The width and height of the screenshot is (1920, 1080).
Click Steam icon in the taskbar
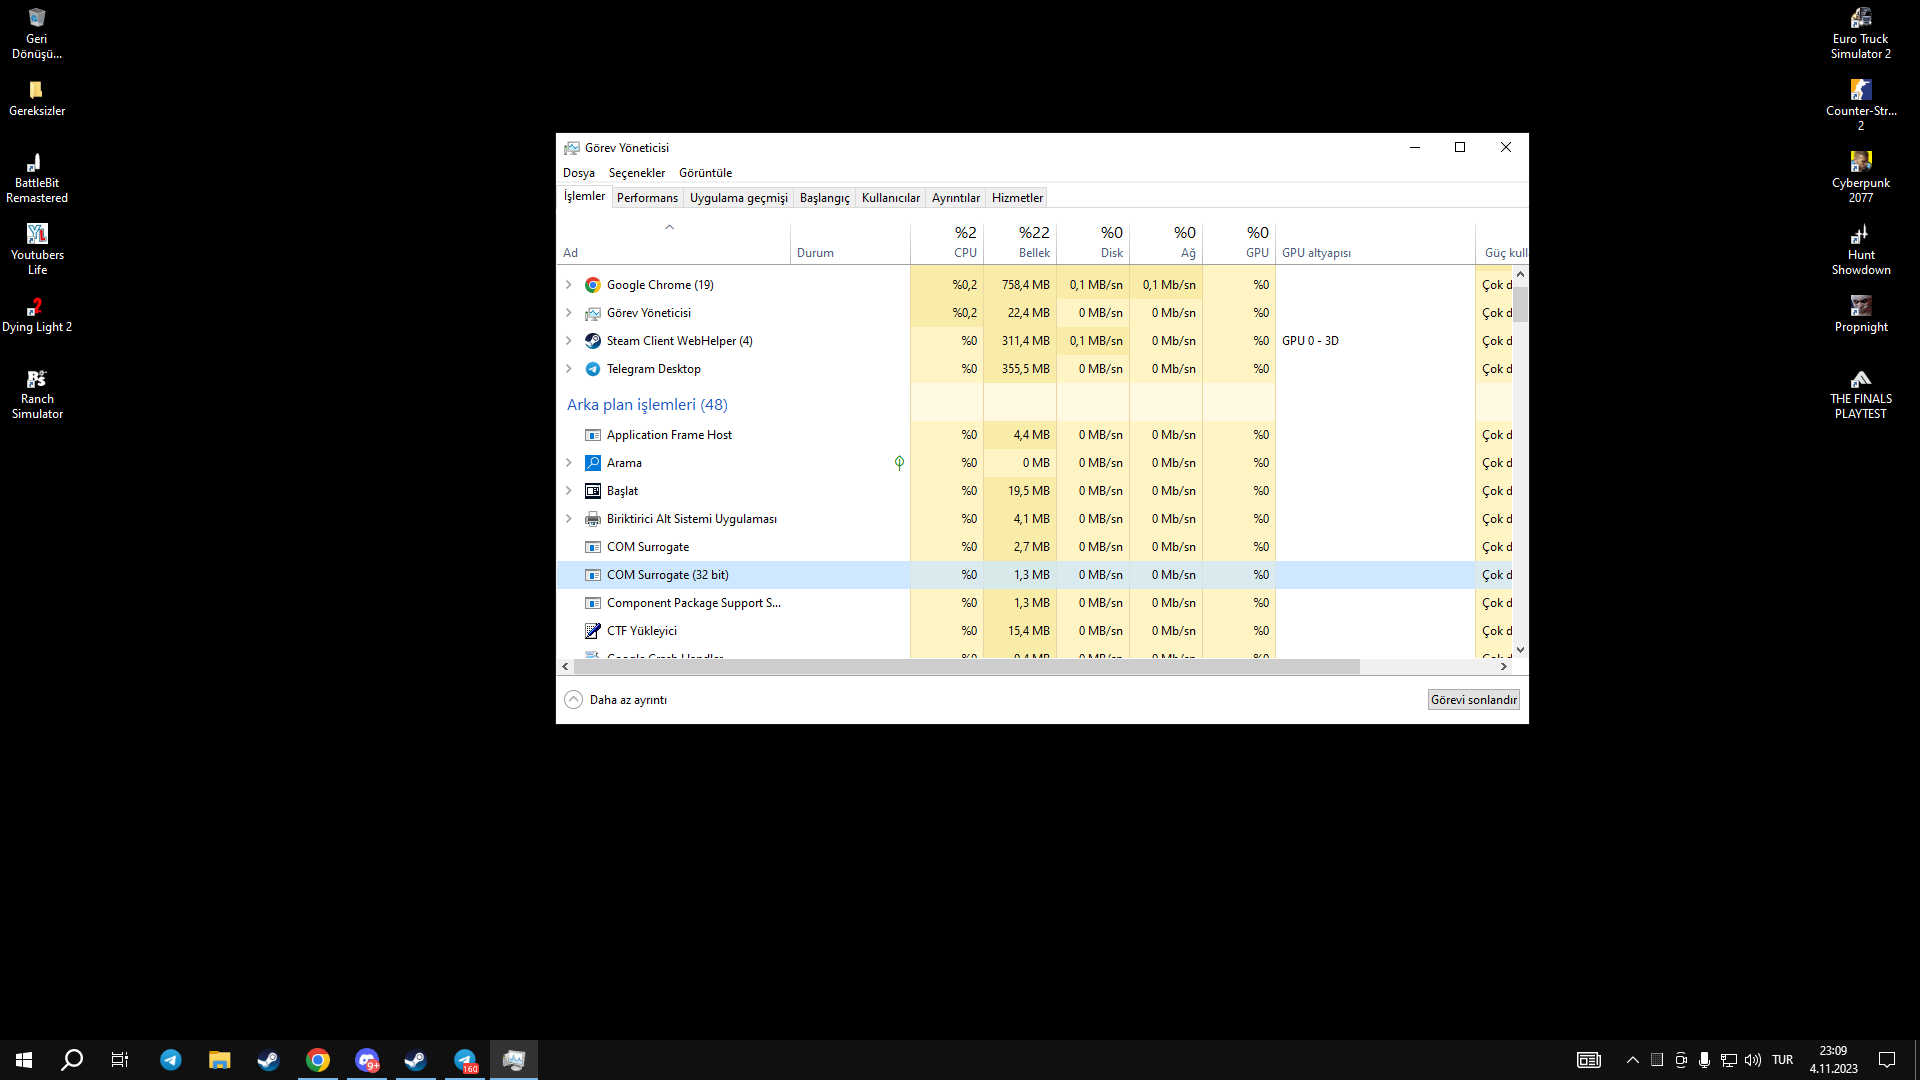click(268, 1060)
